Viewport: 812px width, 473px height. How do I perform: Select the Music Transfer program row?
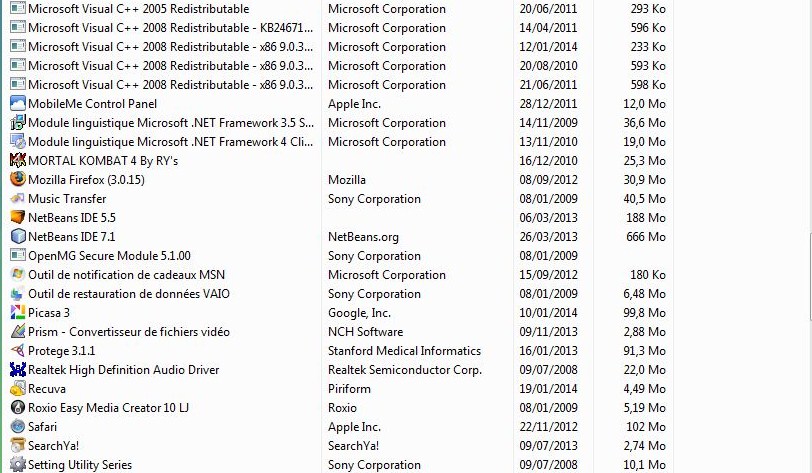pos(338,198)
